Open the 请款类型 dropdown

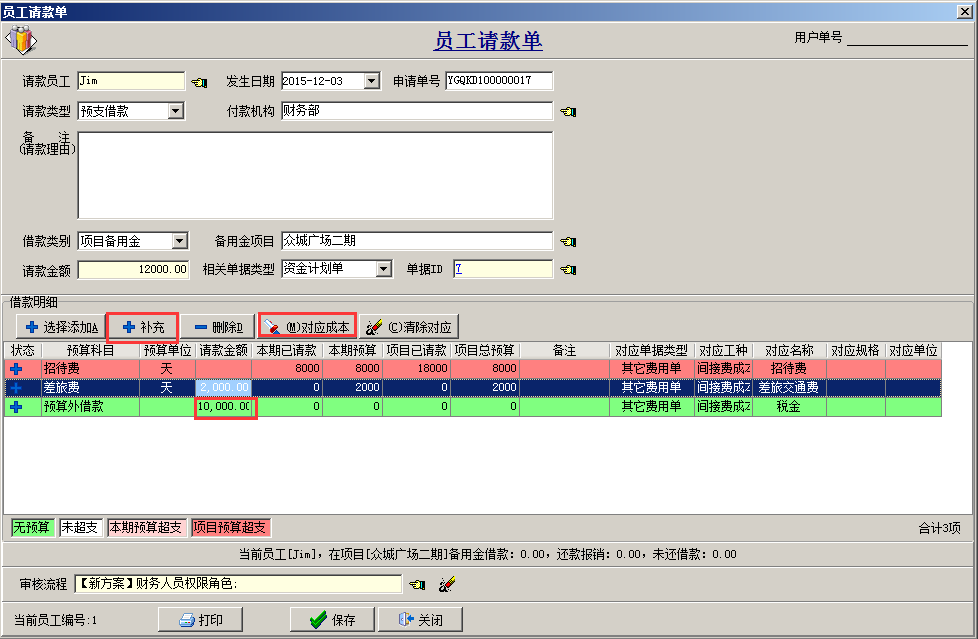click(177, 111)
